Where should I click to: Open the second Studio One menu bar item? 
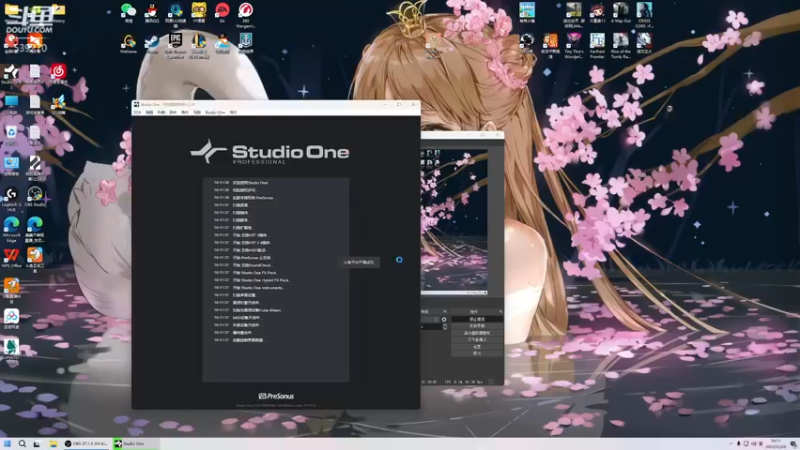149,112
